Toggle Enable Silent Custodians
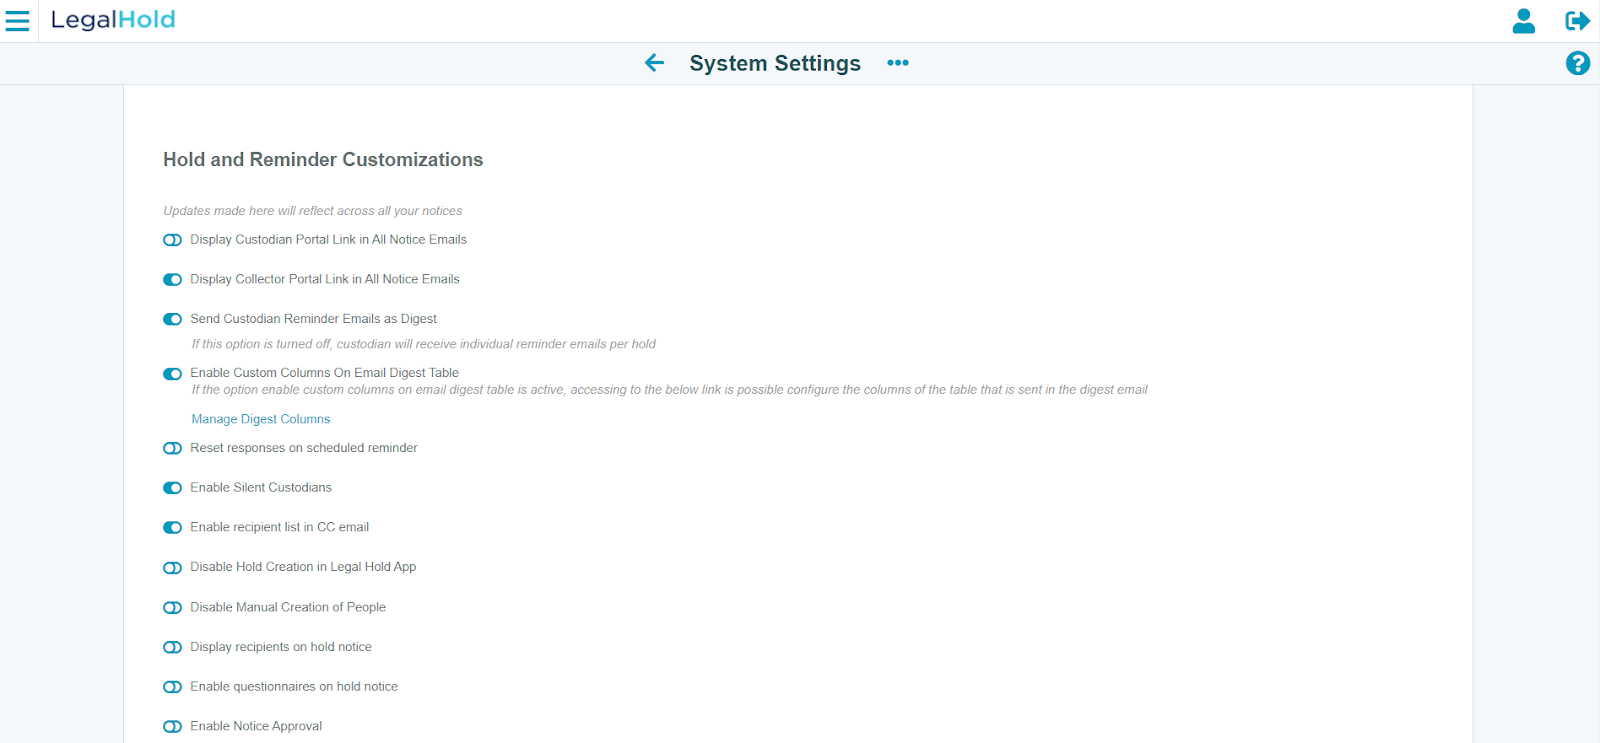This screenshot has width=1600, height=743. point(173,488)
